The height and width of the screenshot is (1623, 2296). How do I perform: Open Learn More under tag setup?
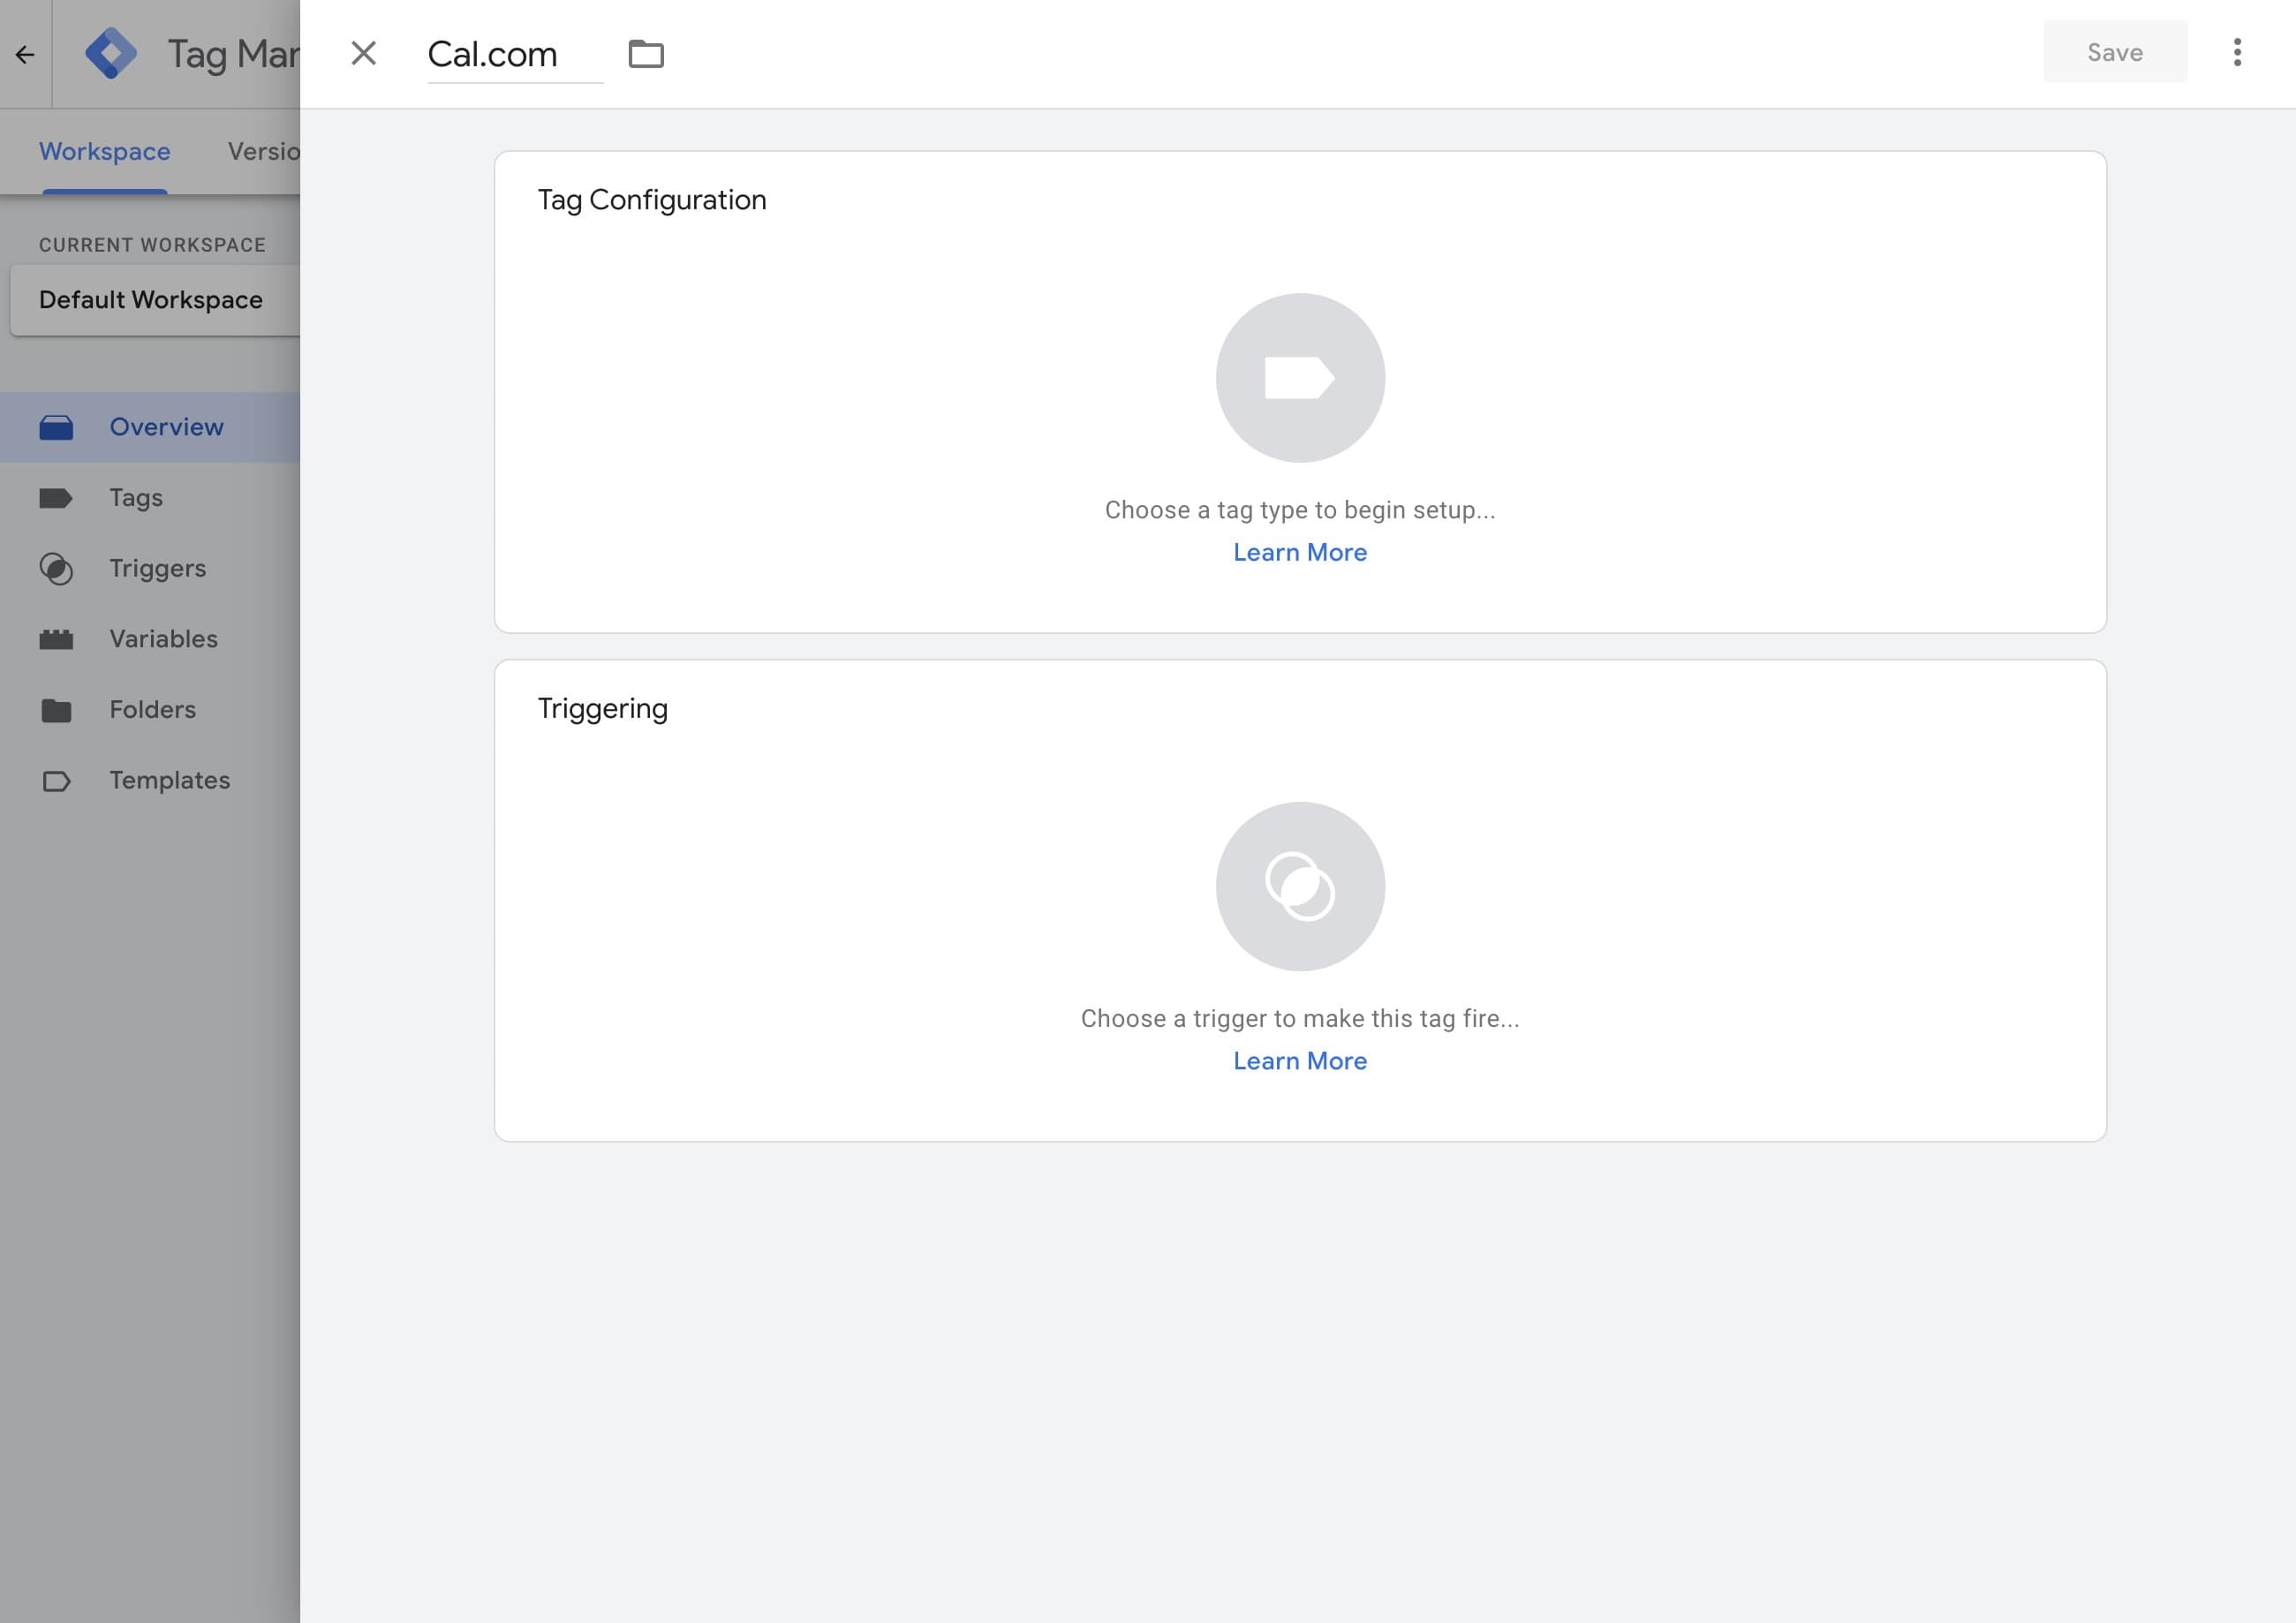1299,552
